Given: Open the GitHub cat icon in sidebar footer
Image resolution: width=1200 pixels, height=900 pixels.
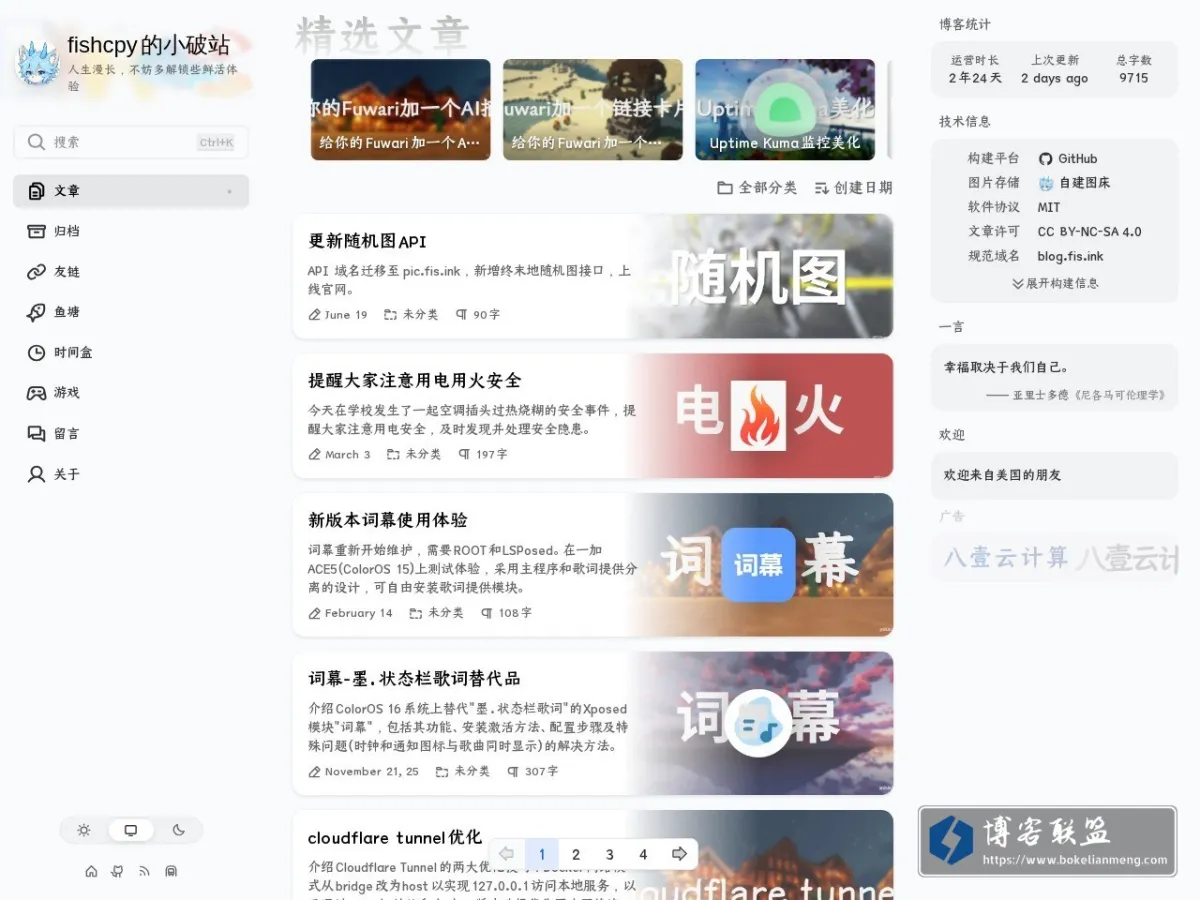Looking at the screenshot, I should point(118,871).
